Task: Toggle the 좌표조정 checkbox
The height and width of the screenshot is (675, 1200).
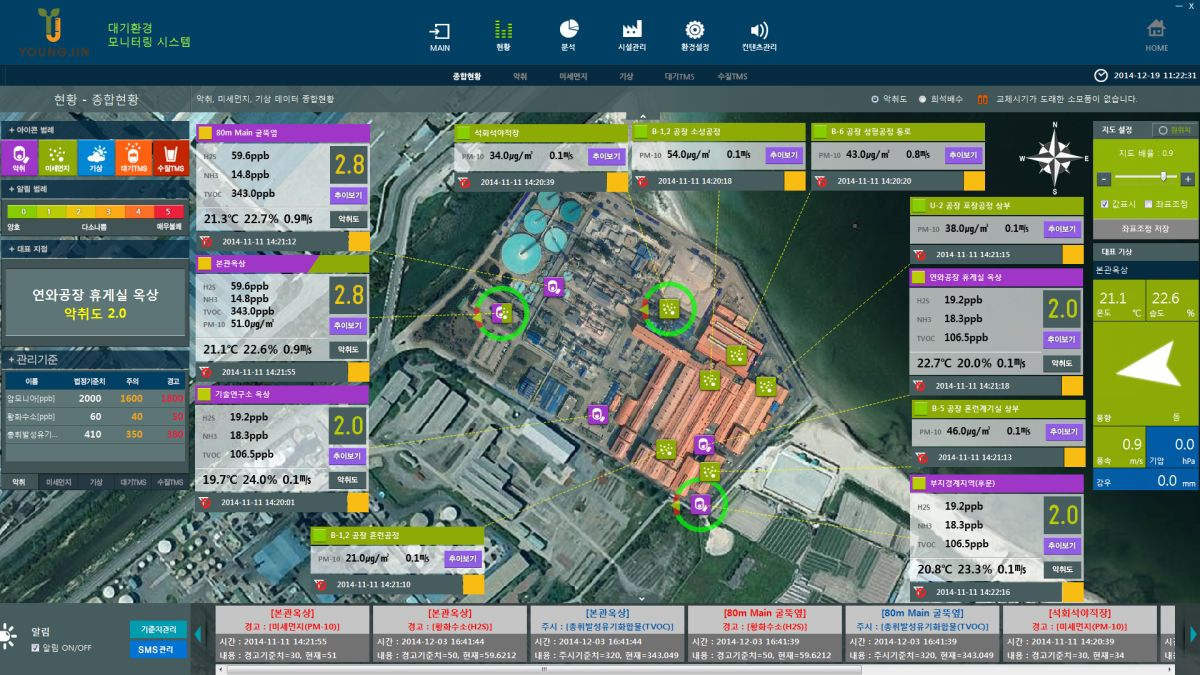Action: click(1149, 203)
